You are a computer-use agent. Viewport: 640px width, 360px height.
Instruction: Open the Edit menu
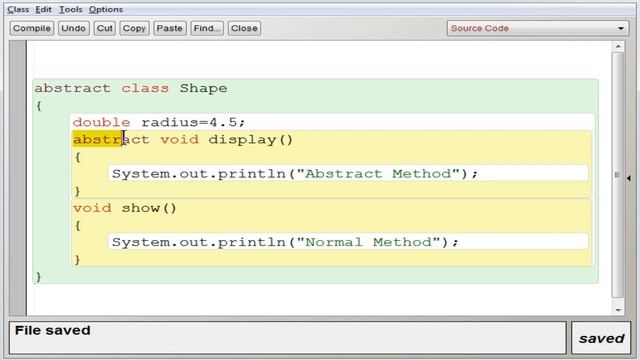43,9
